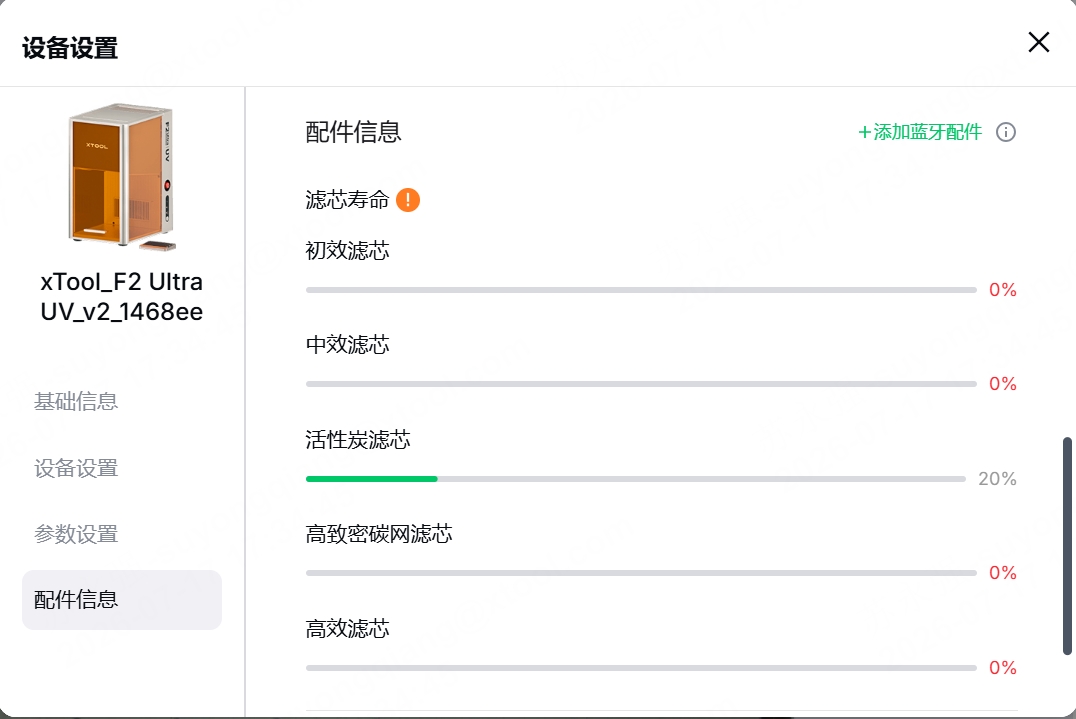This screenshot has width=1076, height=719.
Task: Click the 20% value for activated carbon
Action: click(x=997, y=479)
